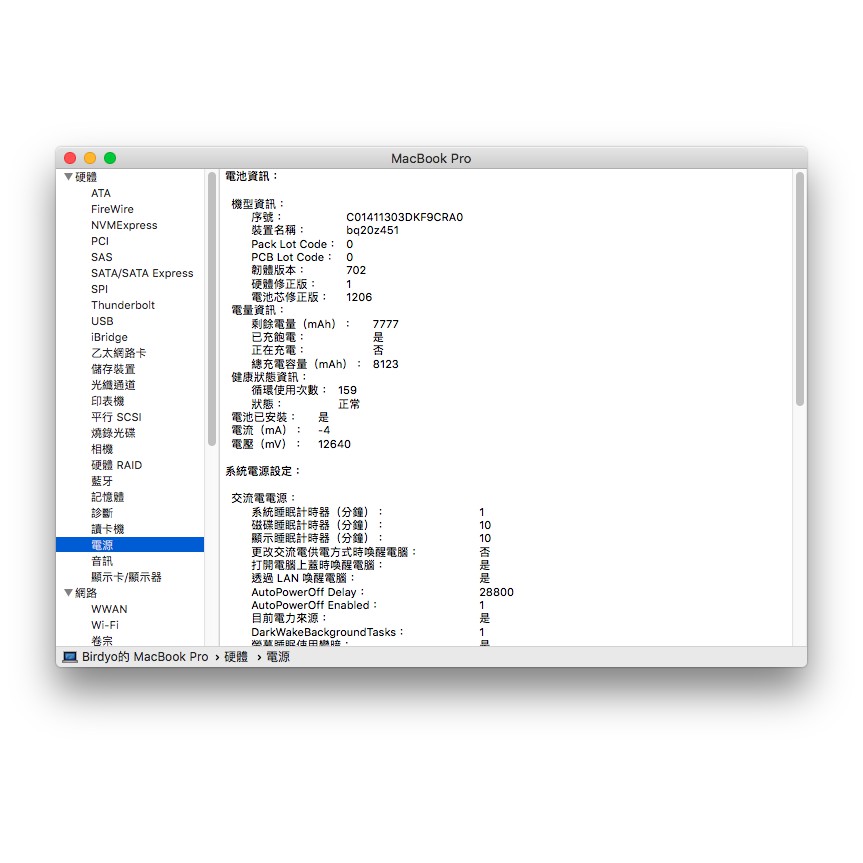The image size is (863, 863).
Task: Open 顯示卡/顯示器 graphics entry
Action: click(126, 577)
